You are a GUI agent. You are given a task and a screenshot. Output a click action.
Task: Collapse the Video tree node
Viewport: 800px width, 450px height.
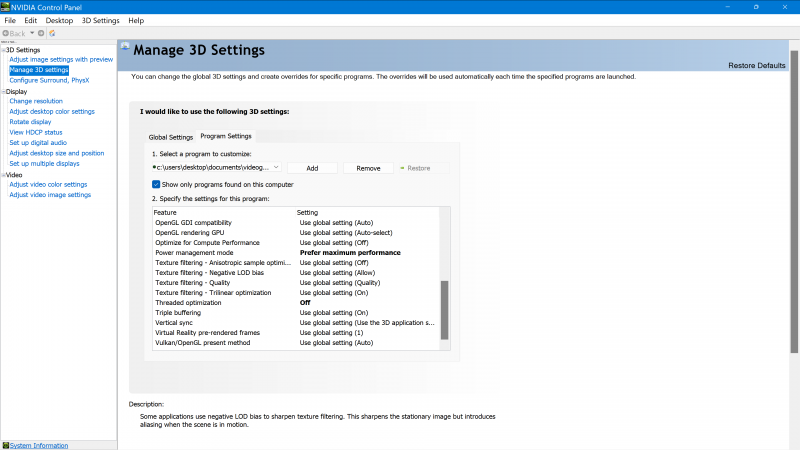(3, 175)
